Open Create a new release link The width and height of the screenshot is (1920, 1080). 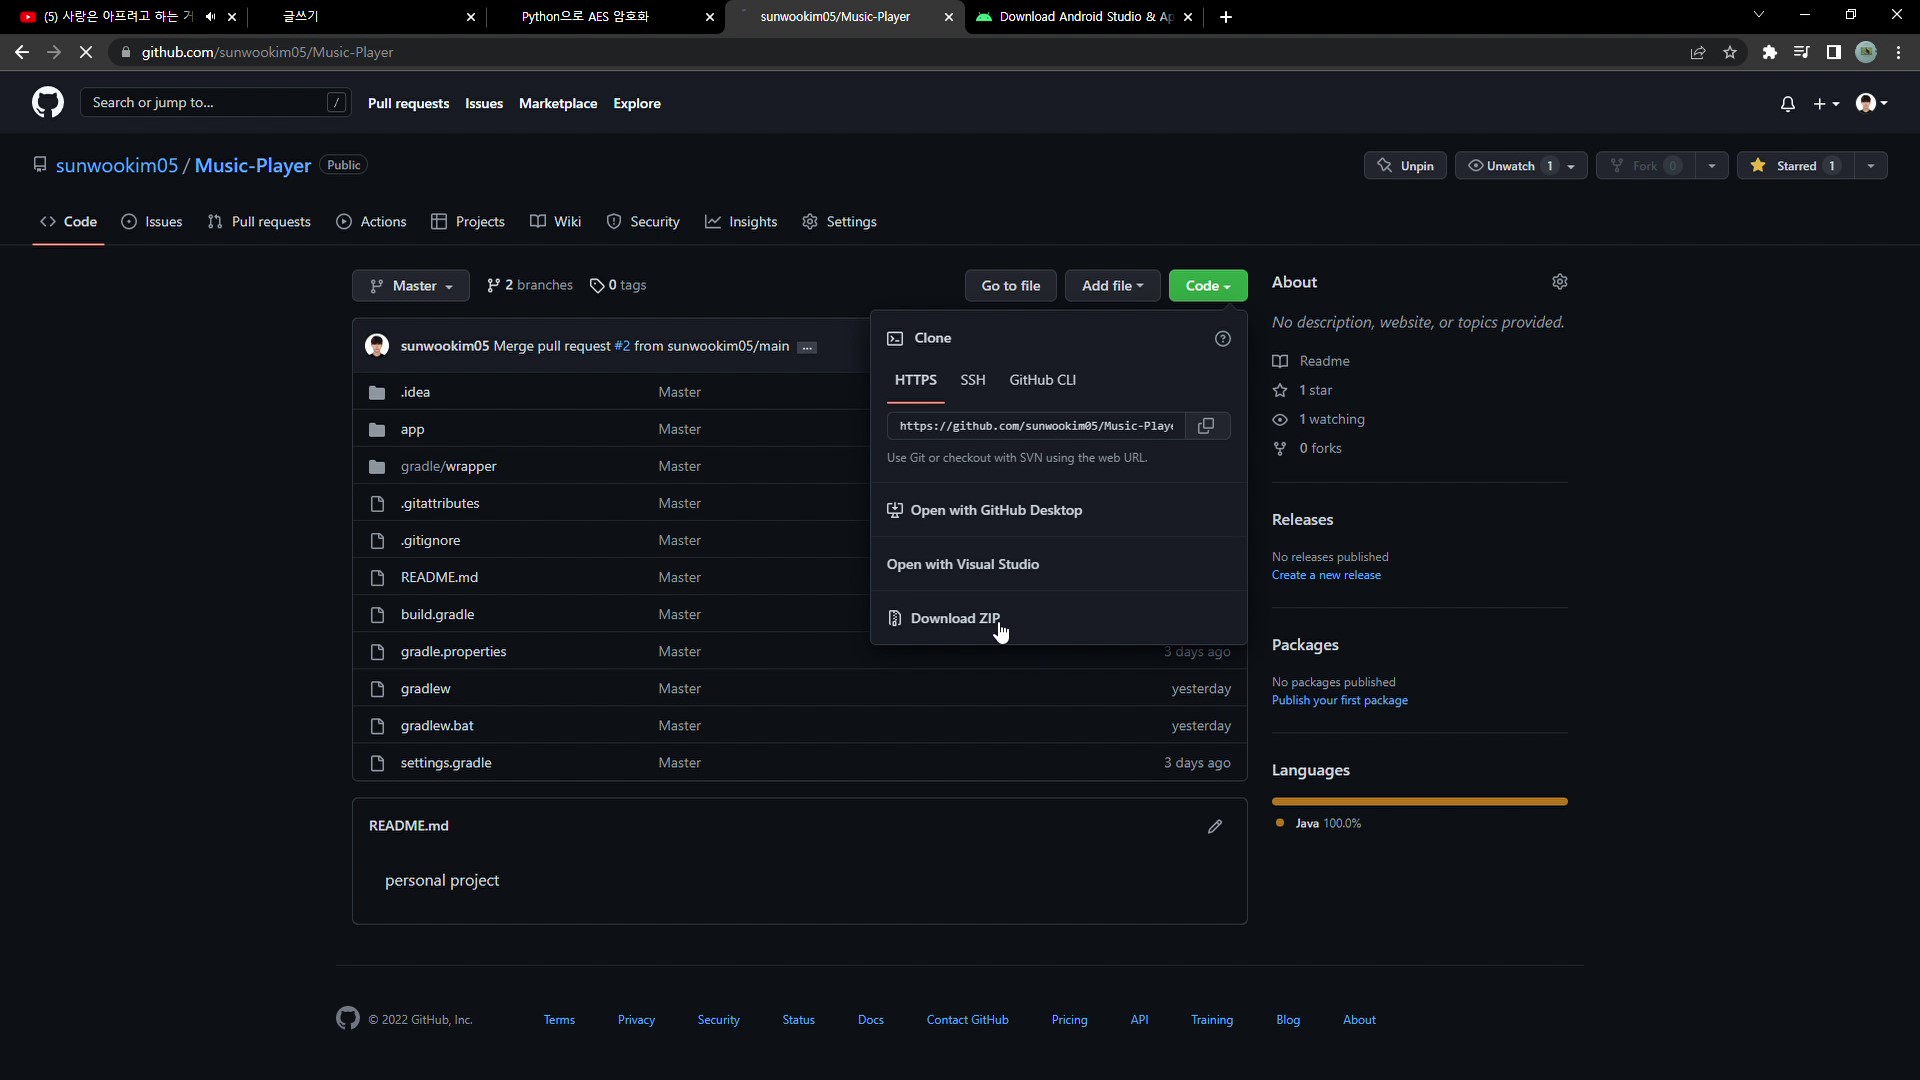coord(1326,576)
